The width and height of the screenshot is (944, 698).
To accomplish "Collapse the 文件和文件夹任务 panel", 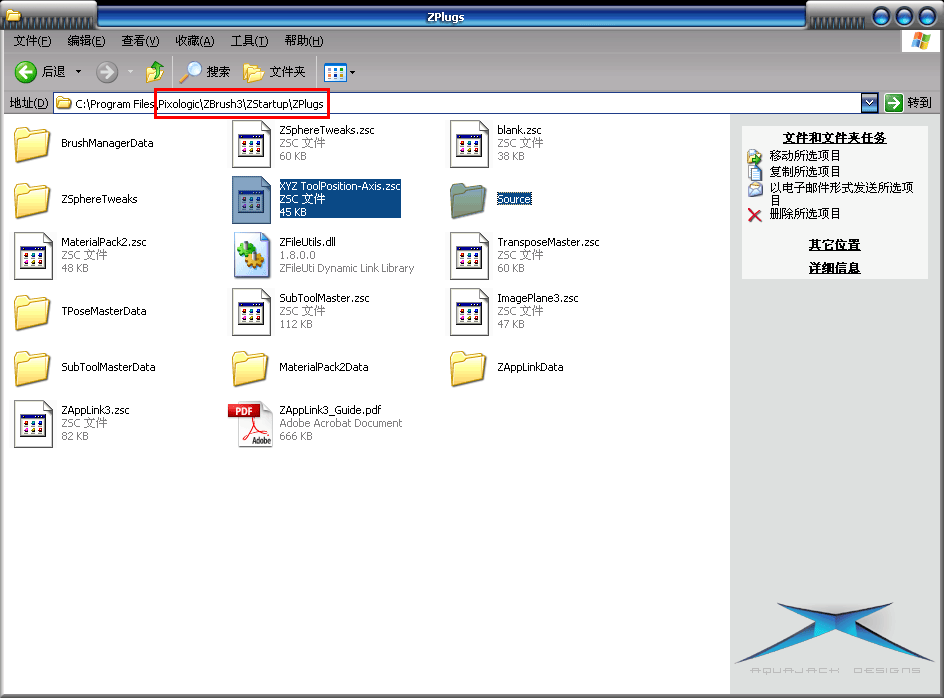I will coord(834,138).
